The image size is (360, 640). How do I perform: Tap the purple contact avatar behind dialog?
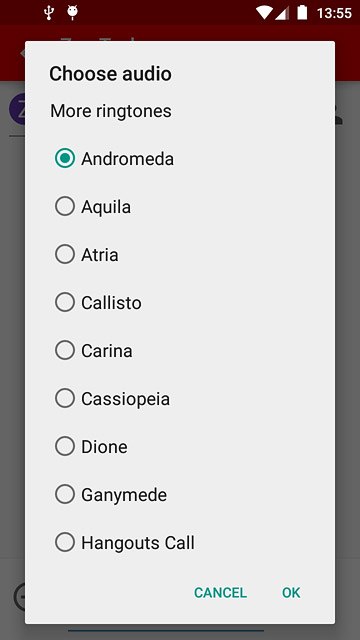click(17, 109)
